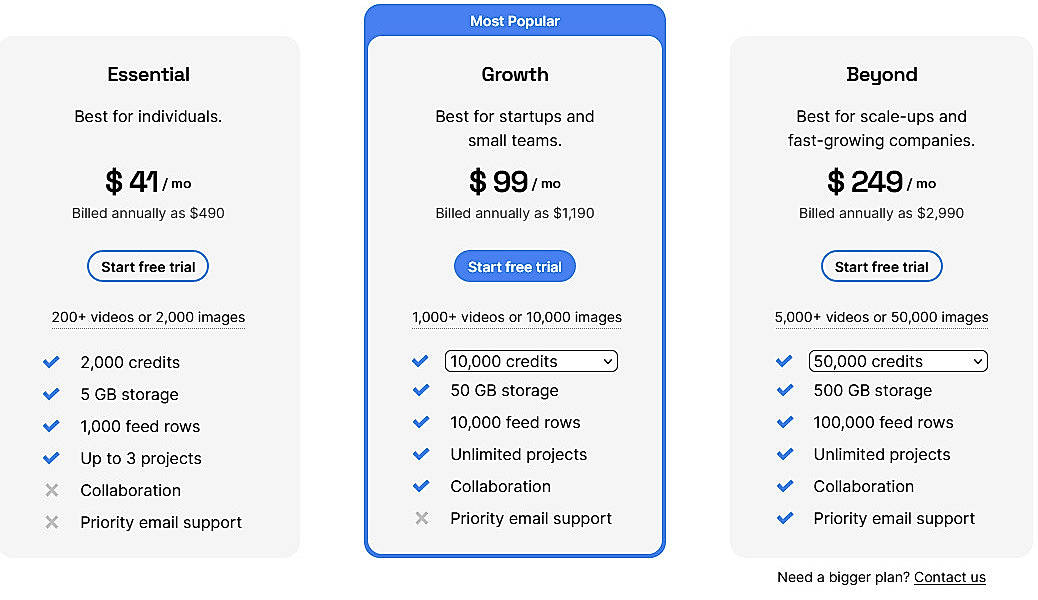This screenshot has height=600, width=1038.
Task: Click the checkmark beside Unlimited projects in Beyond
Action: coord(785,454)
